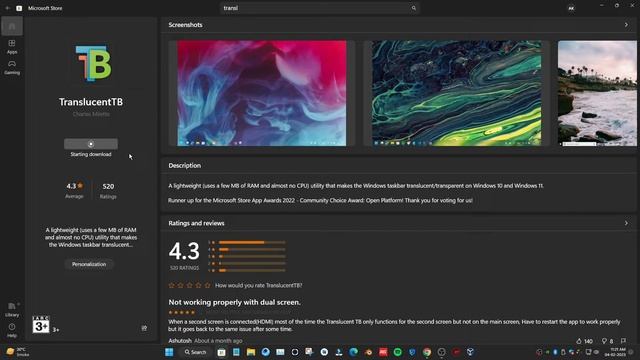Viewport: 640px width, 360px height.
Task: Open the Gaming section in the sidebar
Action: pos(12,67)
